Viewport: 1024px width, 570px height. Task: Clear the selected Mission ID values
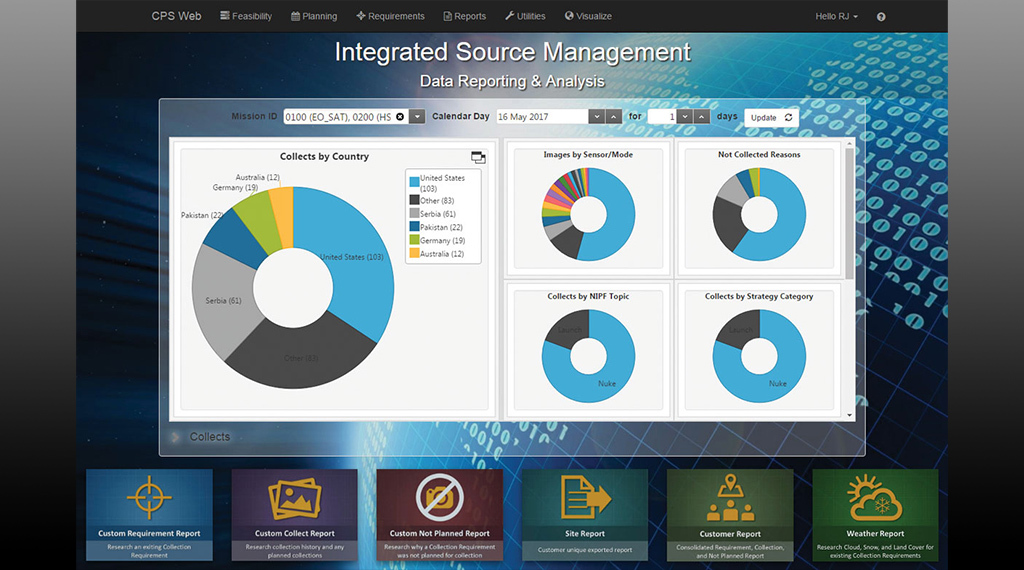[x=400, y=117]
